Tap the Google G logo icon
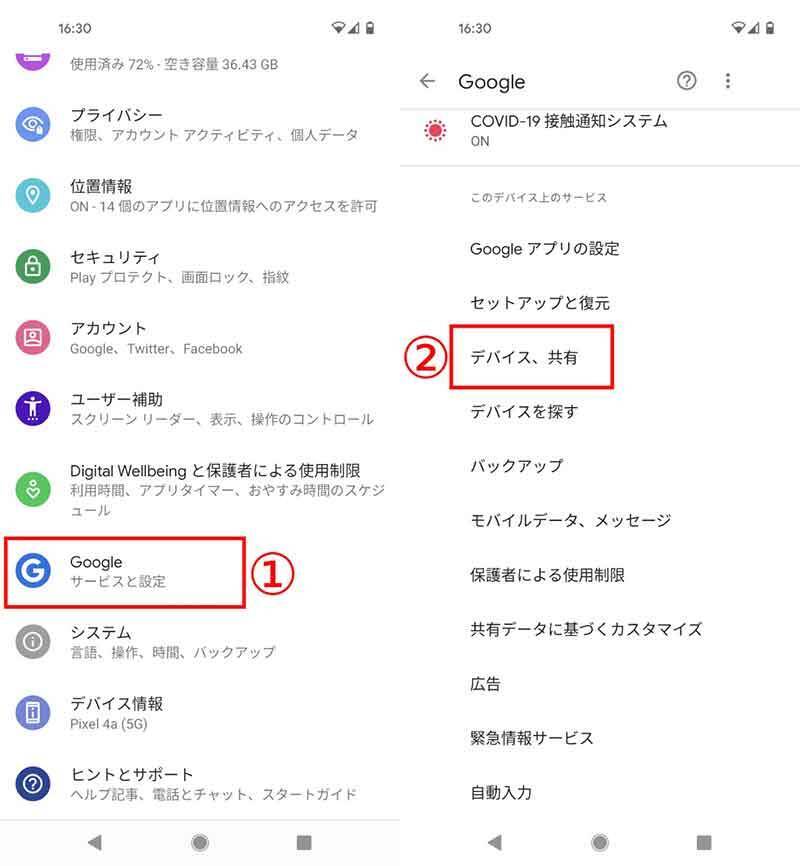 click(x=33, y=571)
